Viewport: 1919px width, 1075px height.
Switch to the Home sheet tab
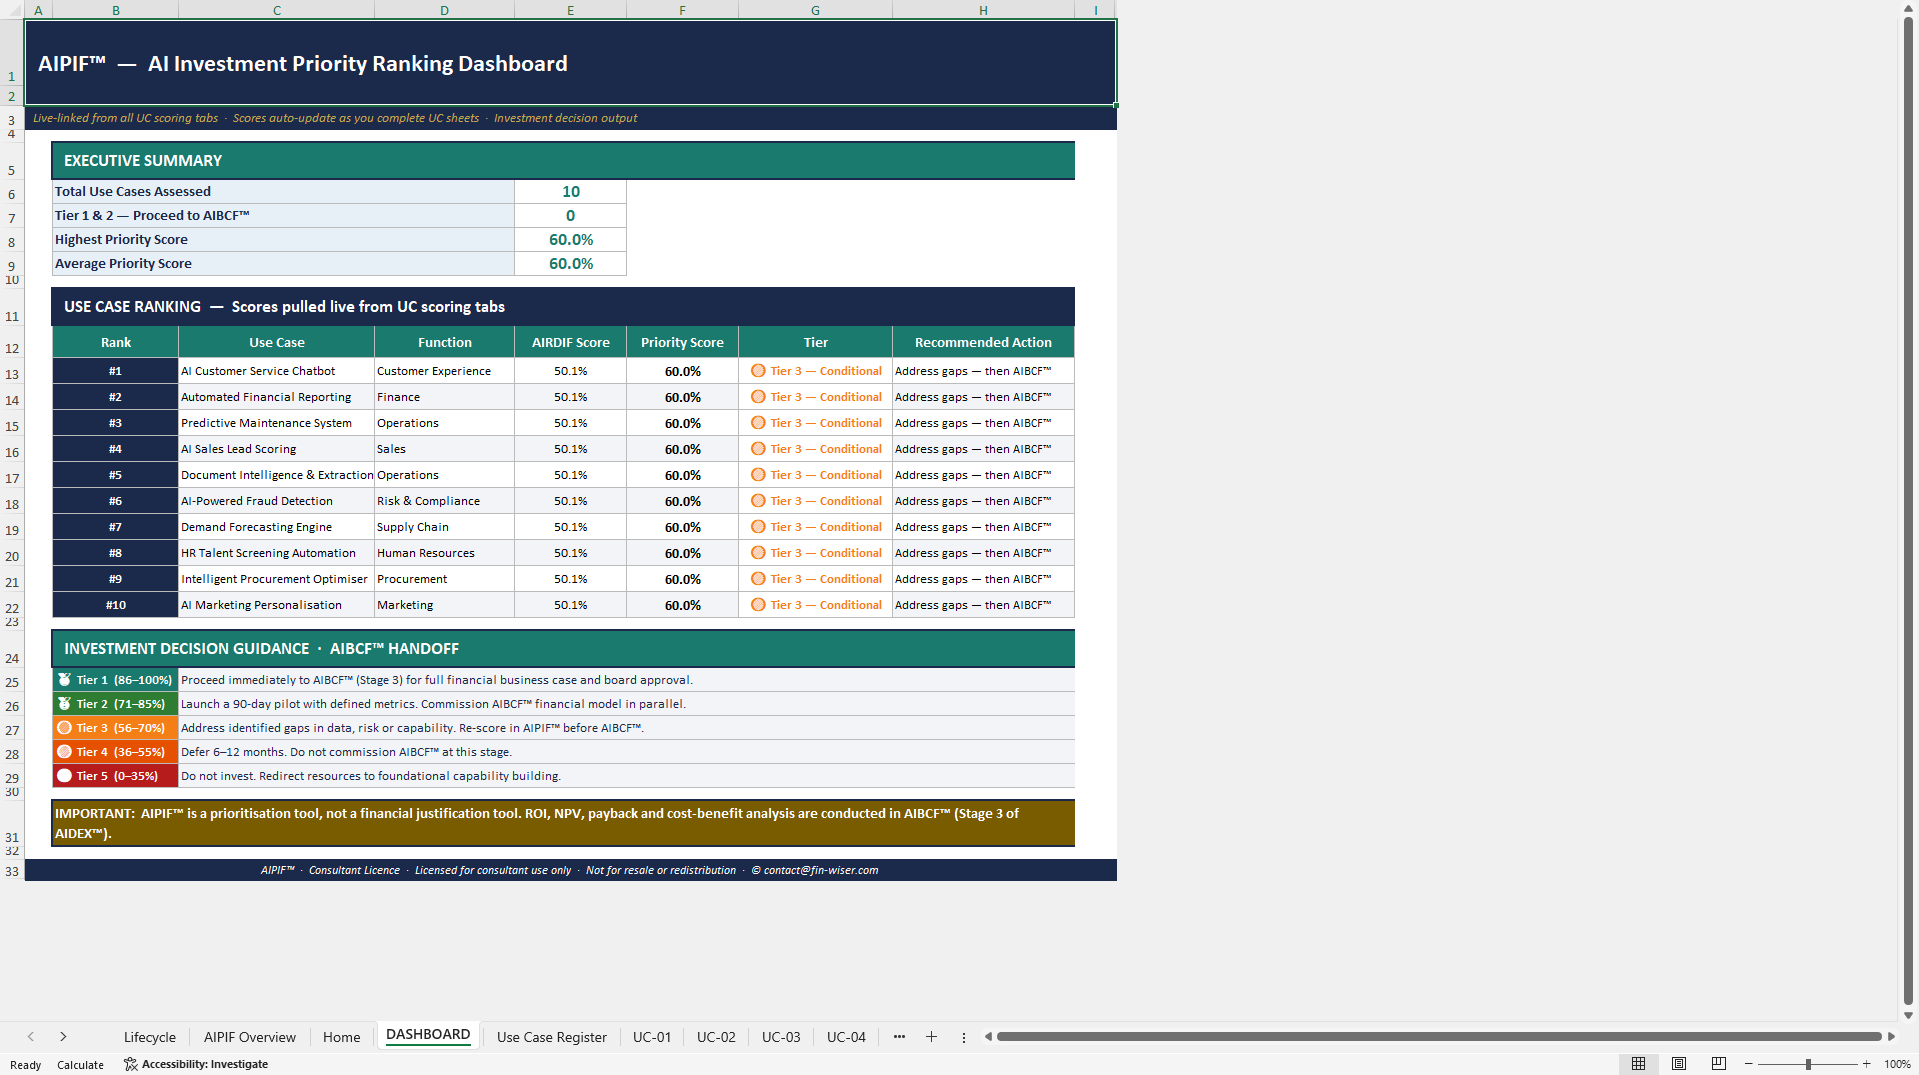pos(341,1037)
